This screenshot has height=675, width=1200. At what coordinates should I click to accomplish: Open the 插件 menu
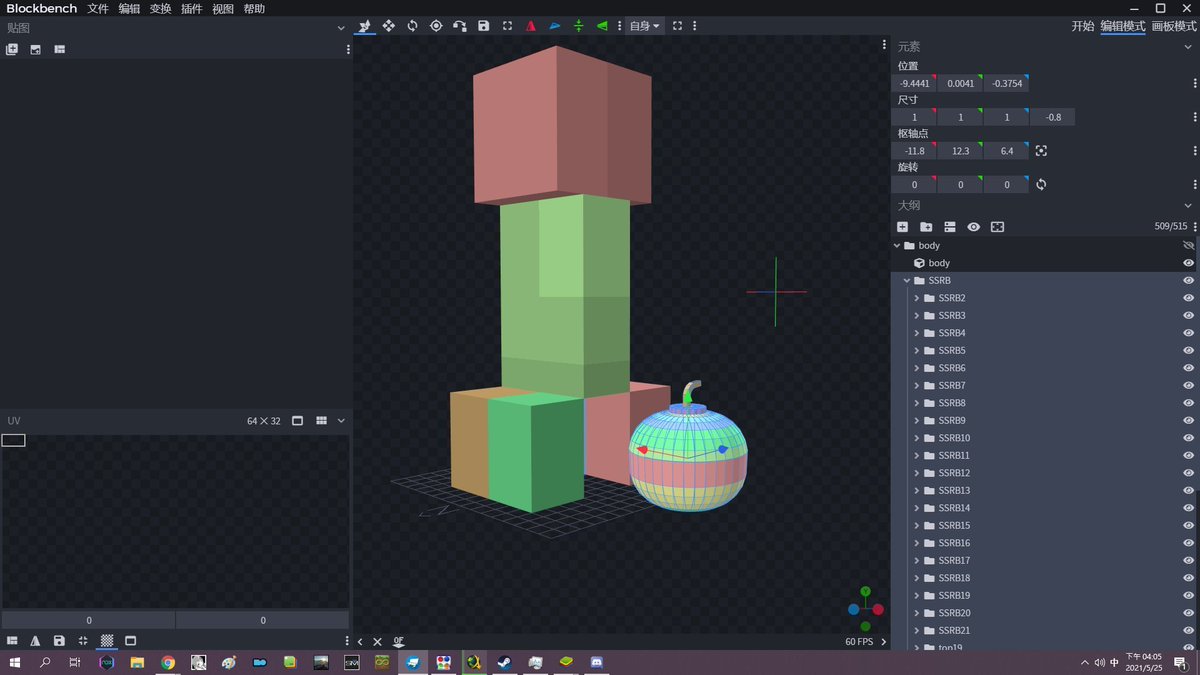point(192,8)
